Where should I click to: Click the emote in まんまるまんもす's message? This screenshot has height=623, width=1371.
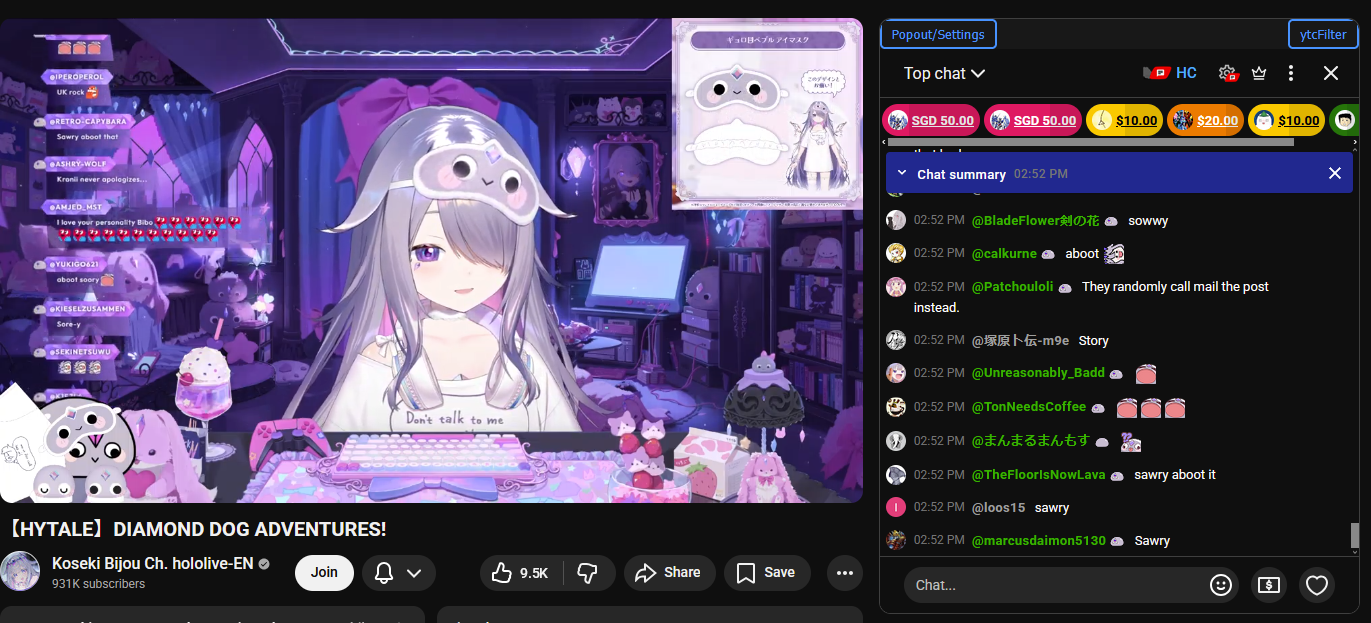(x=1131, y=441)
